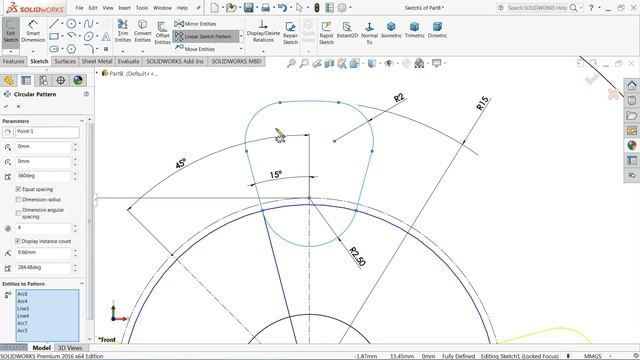Click the confirmation corner green checkmark
This screenshot has height=360, width=640.
click(591, 80)
